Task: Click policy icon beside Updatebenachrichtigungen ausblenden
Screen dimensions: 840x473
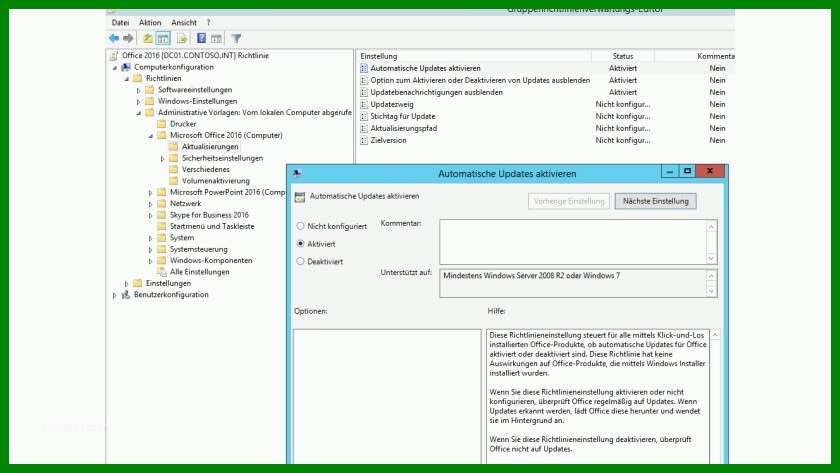Action: point(364,92)
